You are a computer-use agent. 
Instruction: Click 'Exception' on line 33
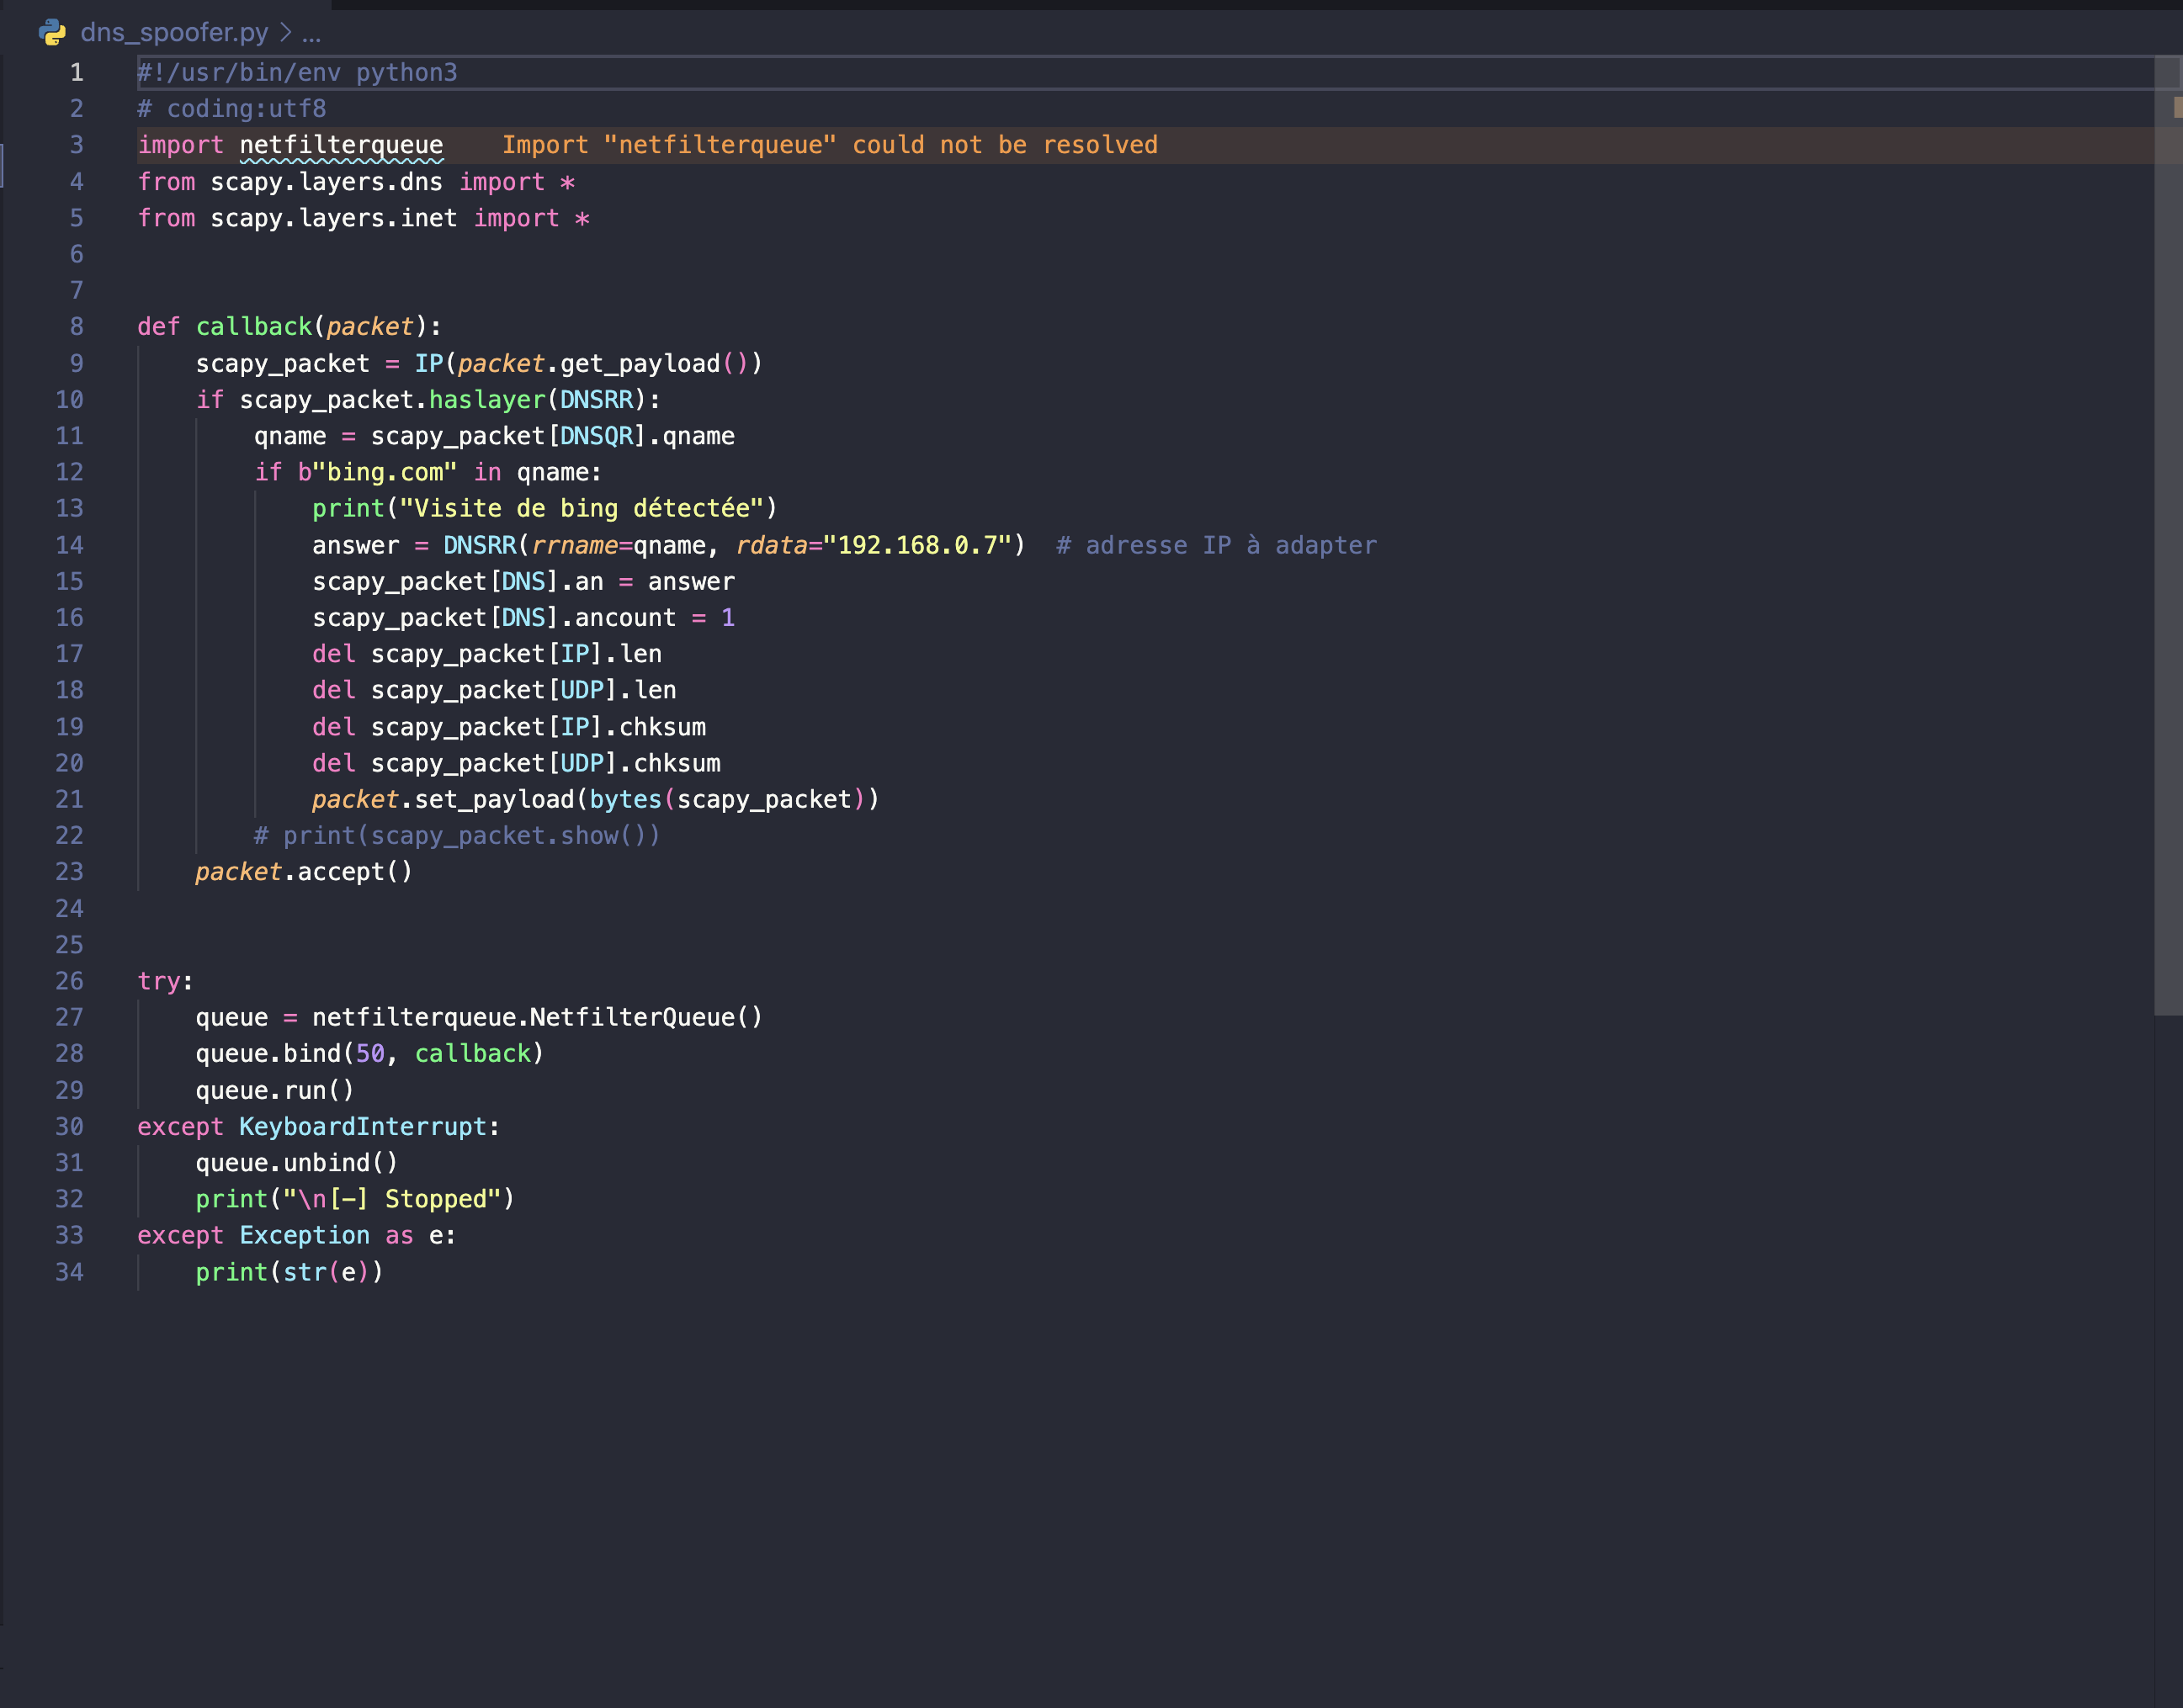pos(304,1235)
